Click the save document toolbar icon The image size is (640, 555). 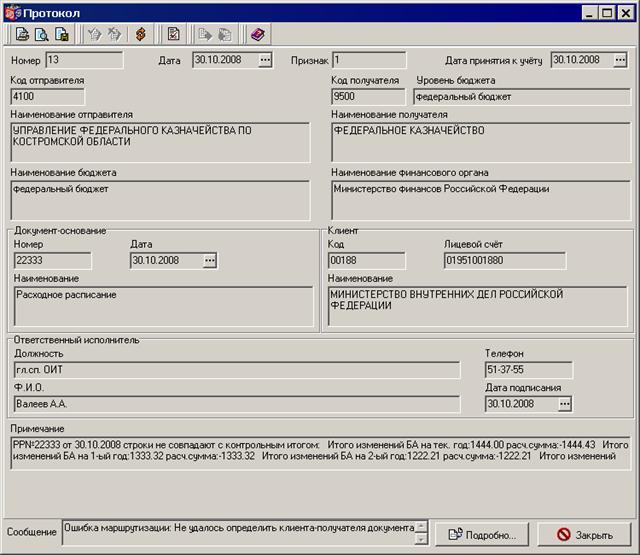61,34
